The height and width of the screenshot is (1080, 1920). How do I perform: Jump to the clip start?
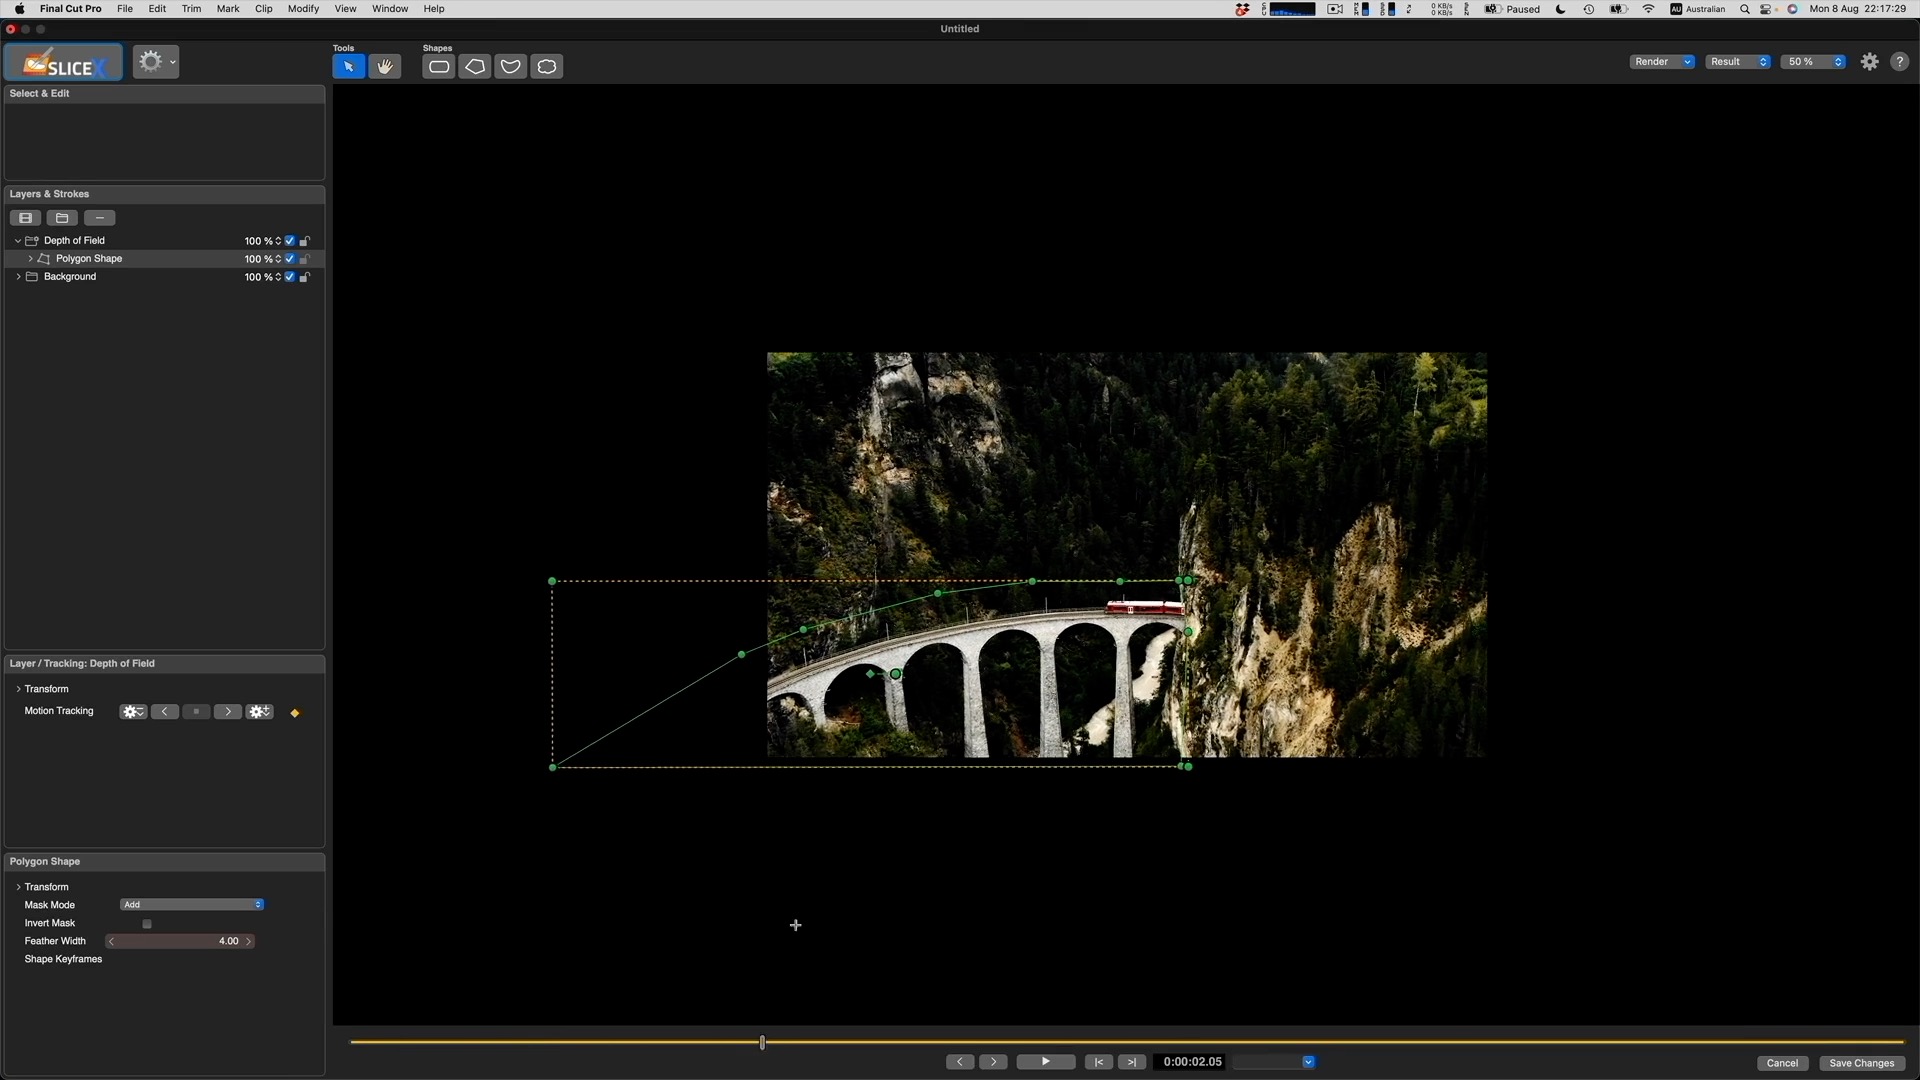(x=1098, y=1062)
